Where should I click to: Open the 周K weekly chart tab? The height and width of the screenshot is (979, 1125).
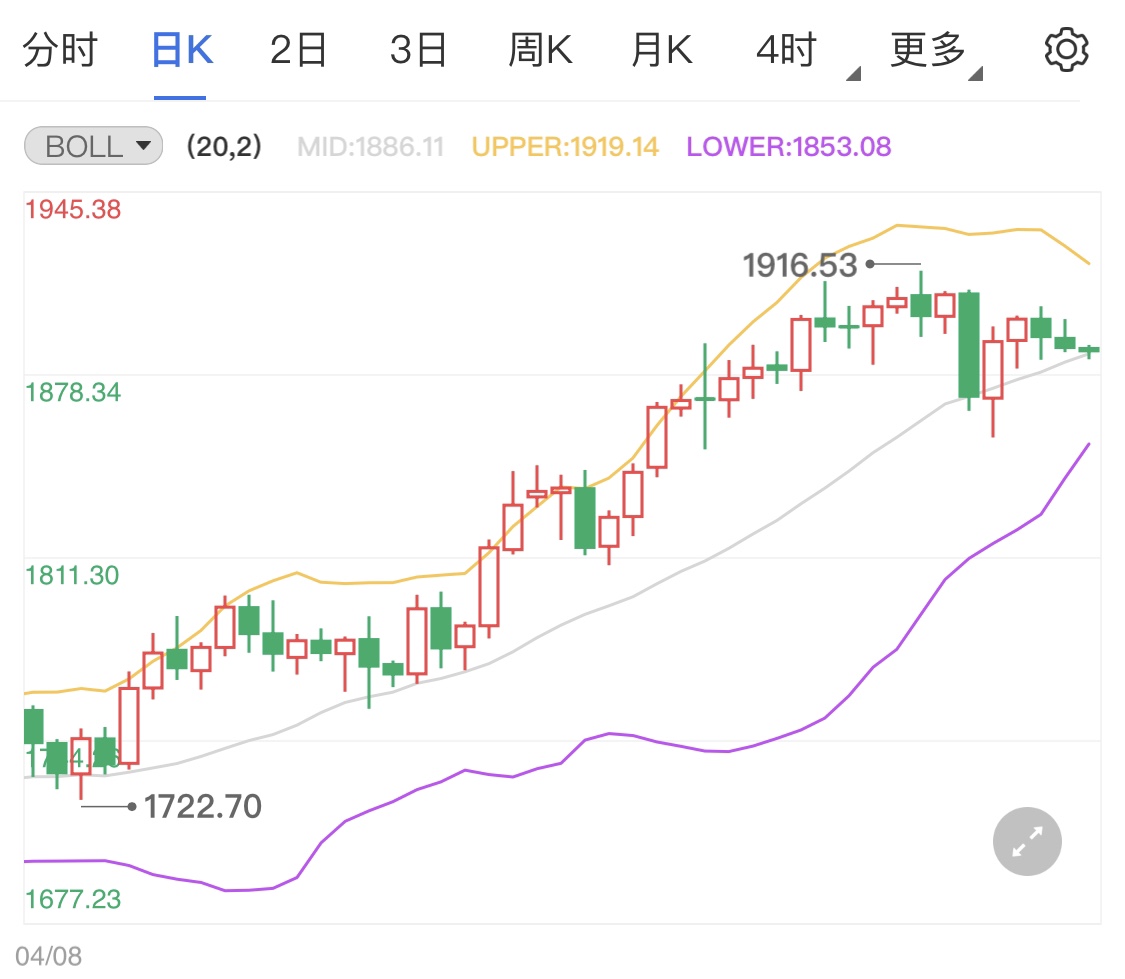540,50
